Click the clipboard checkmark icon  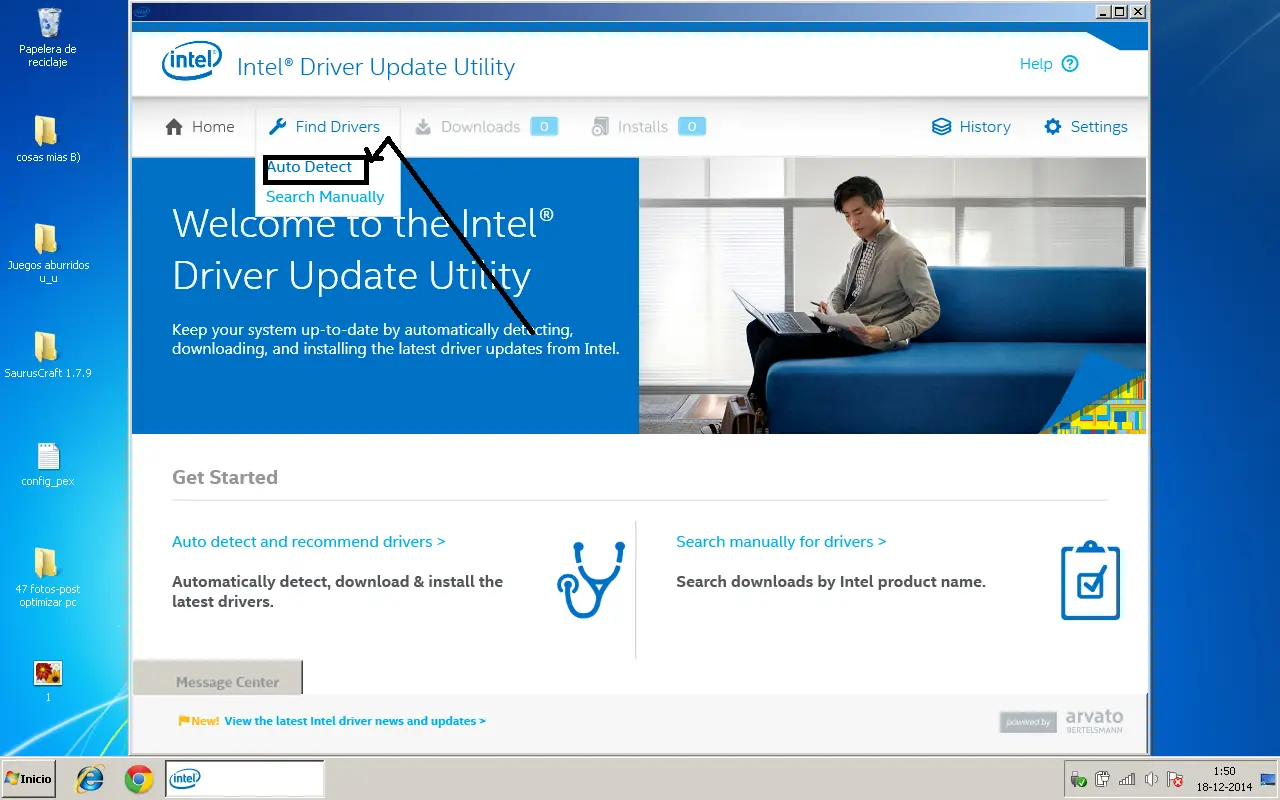[x=1090, y=581]
